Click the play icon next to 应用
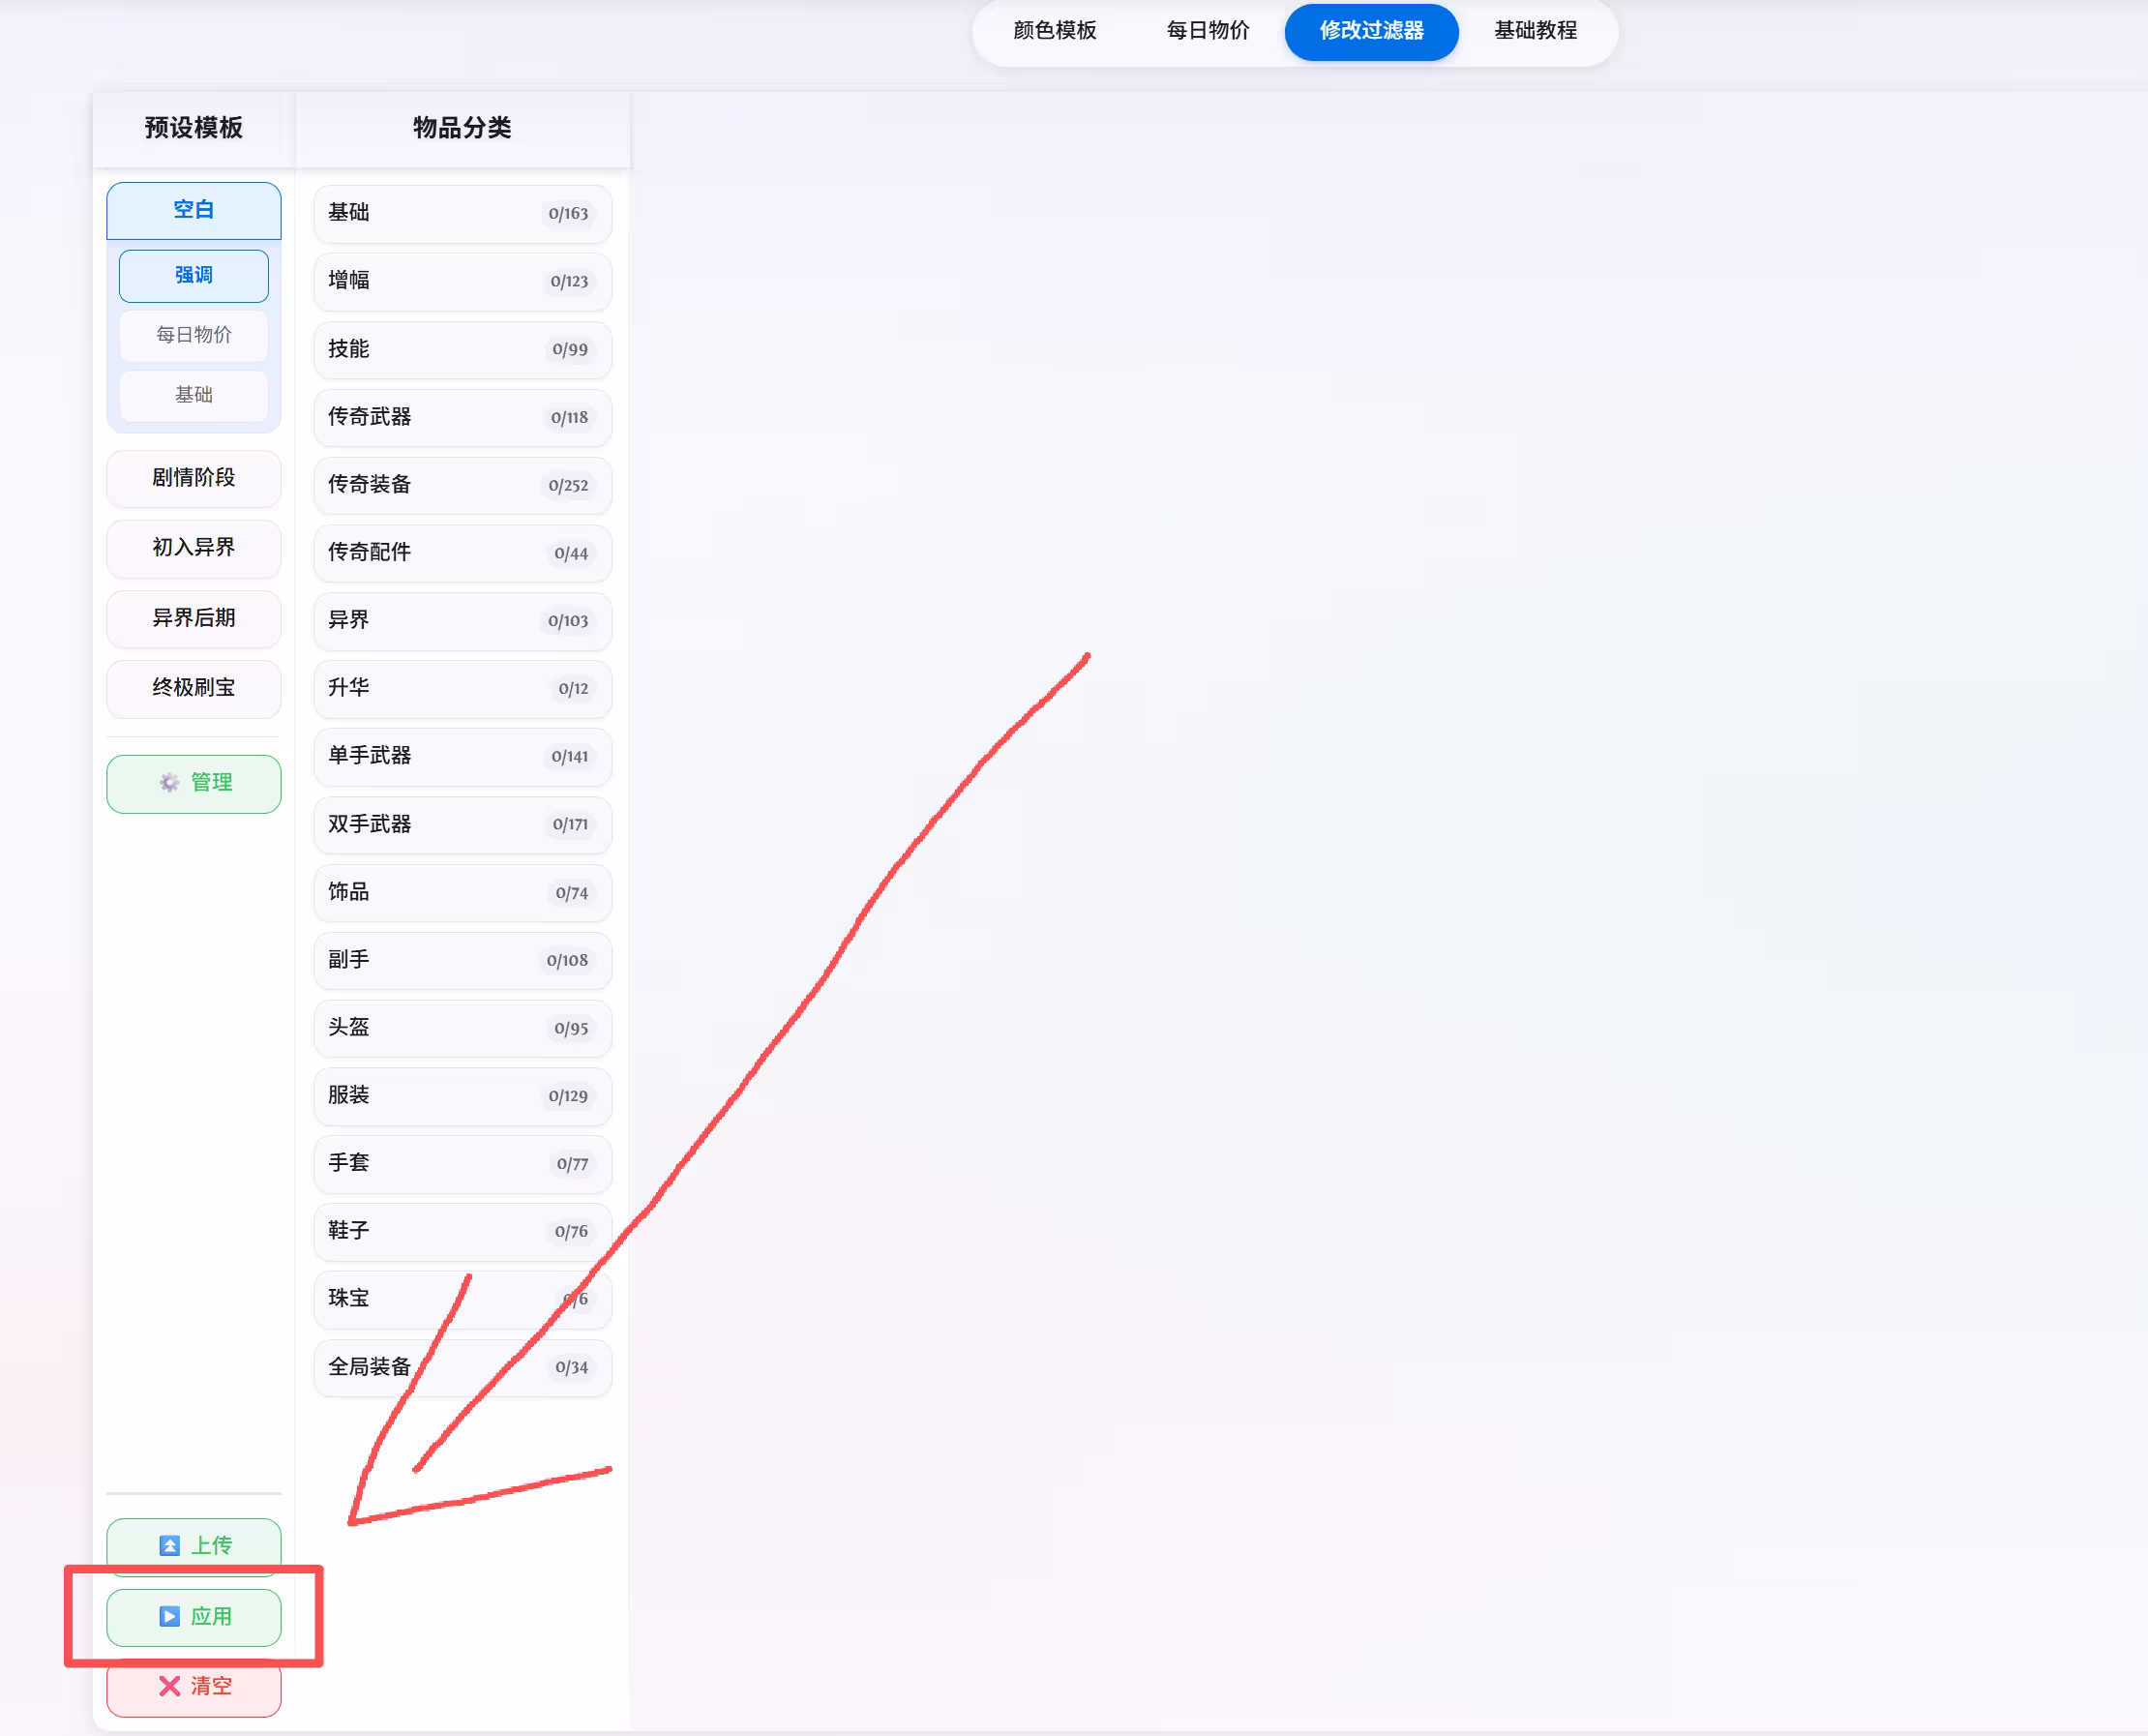 pos(169,1617)
